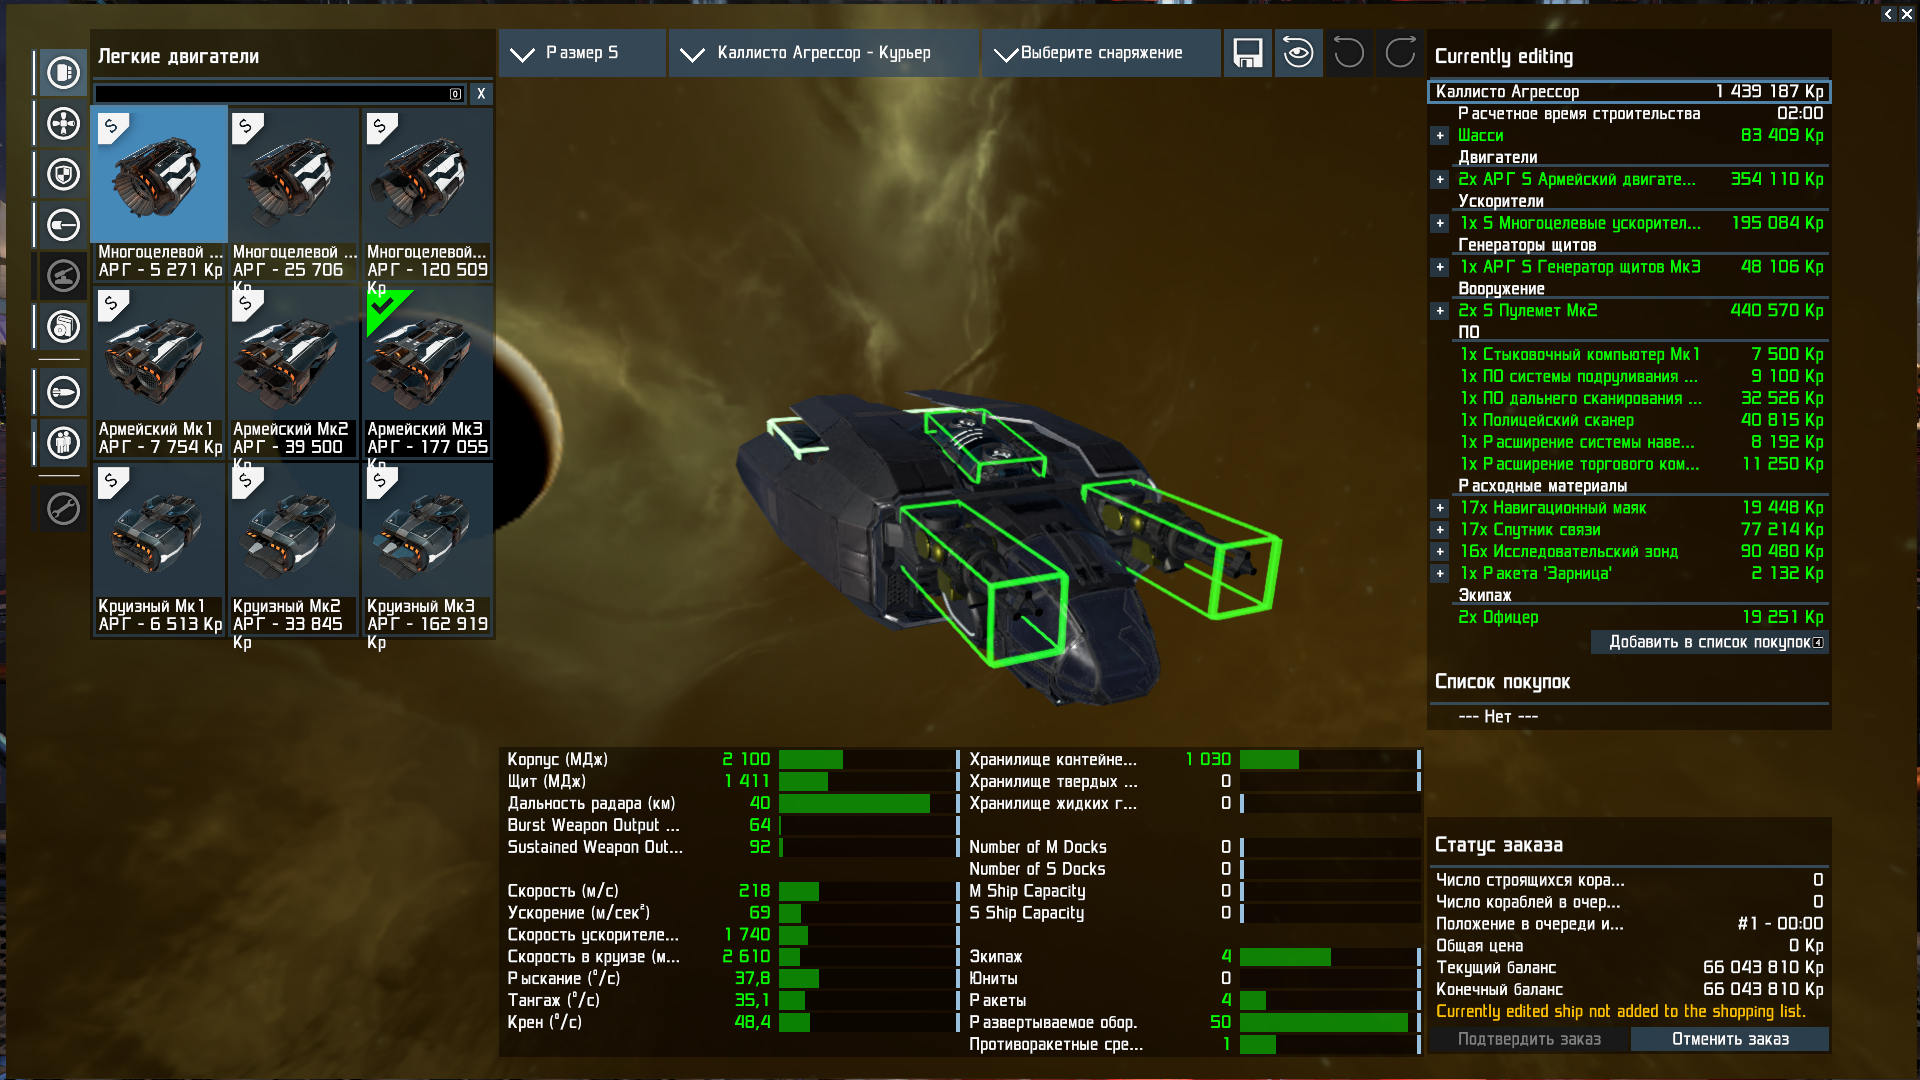Viewport: 1920px width, 1080px height.
Task: Expand the 2x АРГ S Армейский двигатель row
Action: tap(1440, 180)
